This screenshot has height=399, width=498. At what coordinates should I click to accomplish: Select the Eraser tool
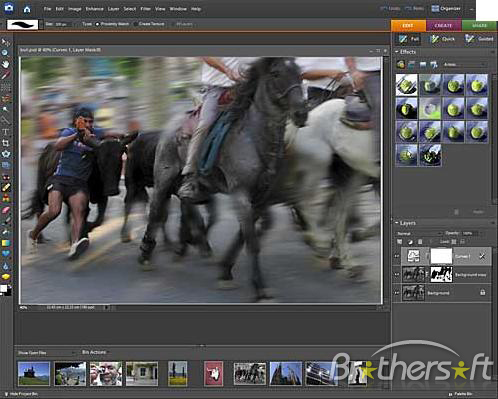pyautogui.click(x=6, y=210)
